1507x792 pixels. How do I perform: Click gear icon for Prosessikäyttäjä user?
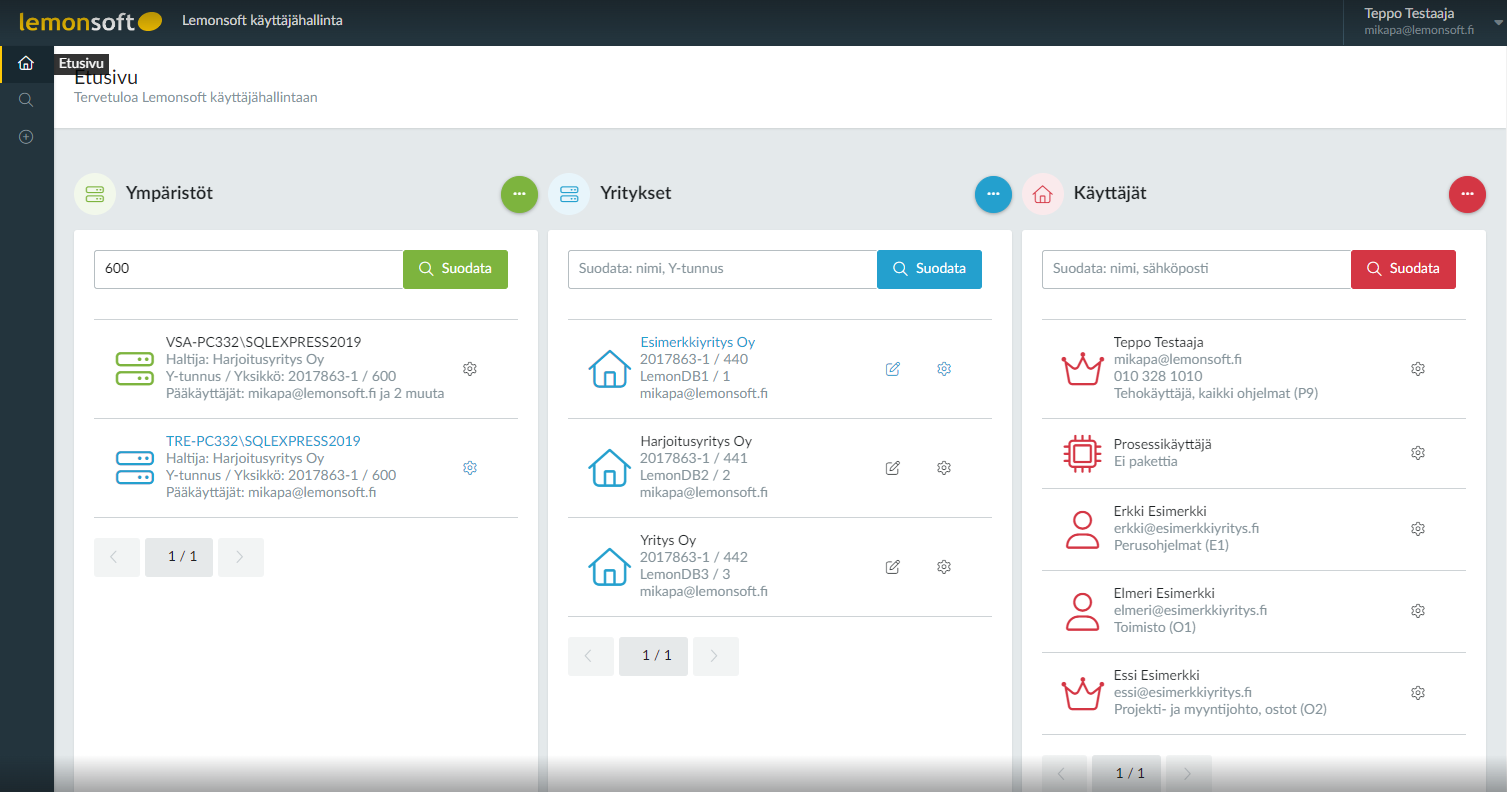click(1417, 453)
